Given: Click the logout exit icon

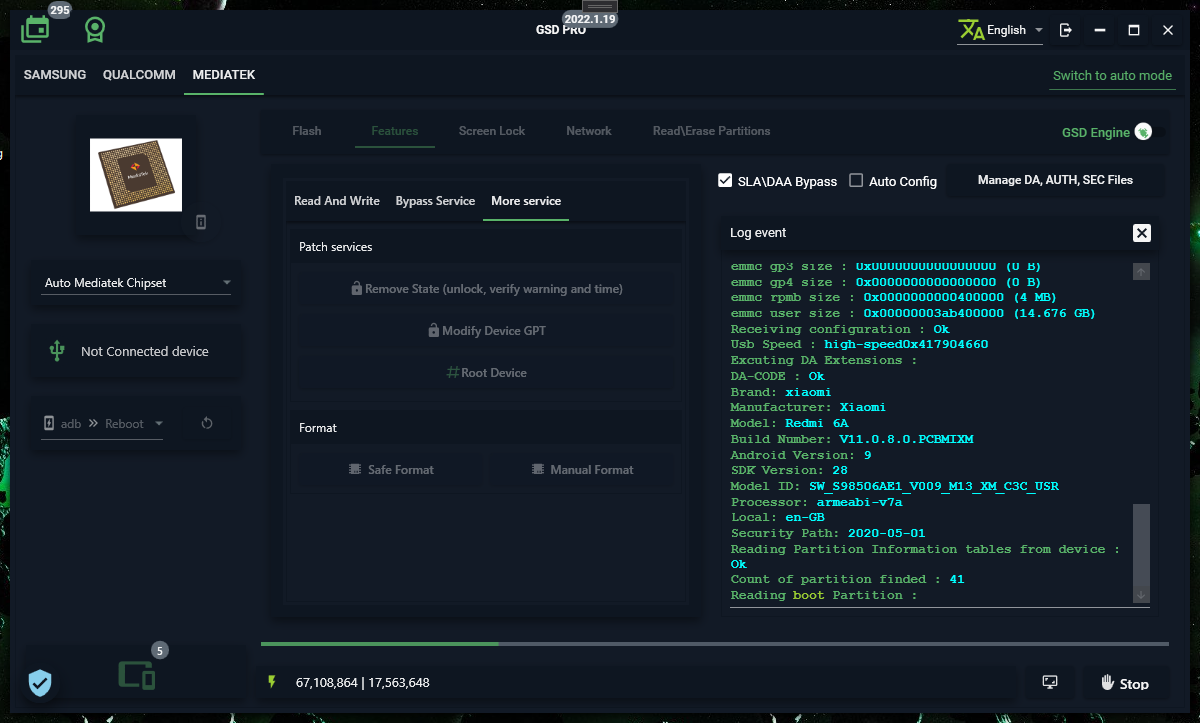Looking at the screenshot, I should (x=1066, y=30).
